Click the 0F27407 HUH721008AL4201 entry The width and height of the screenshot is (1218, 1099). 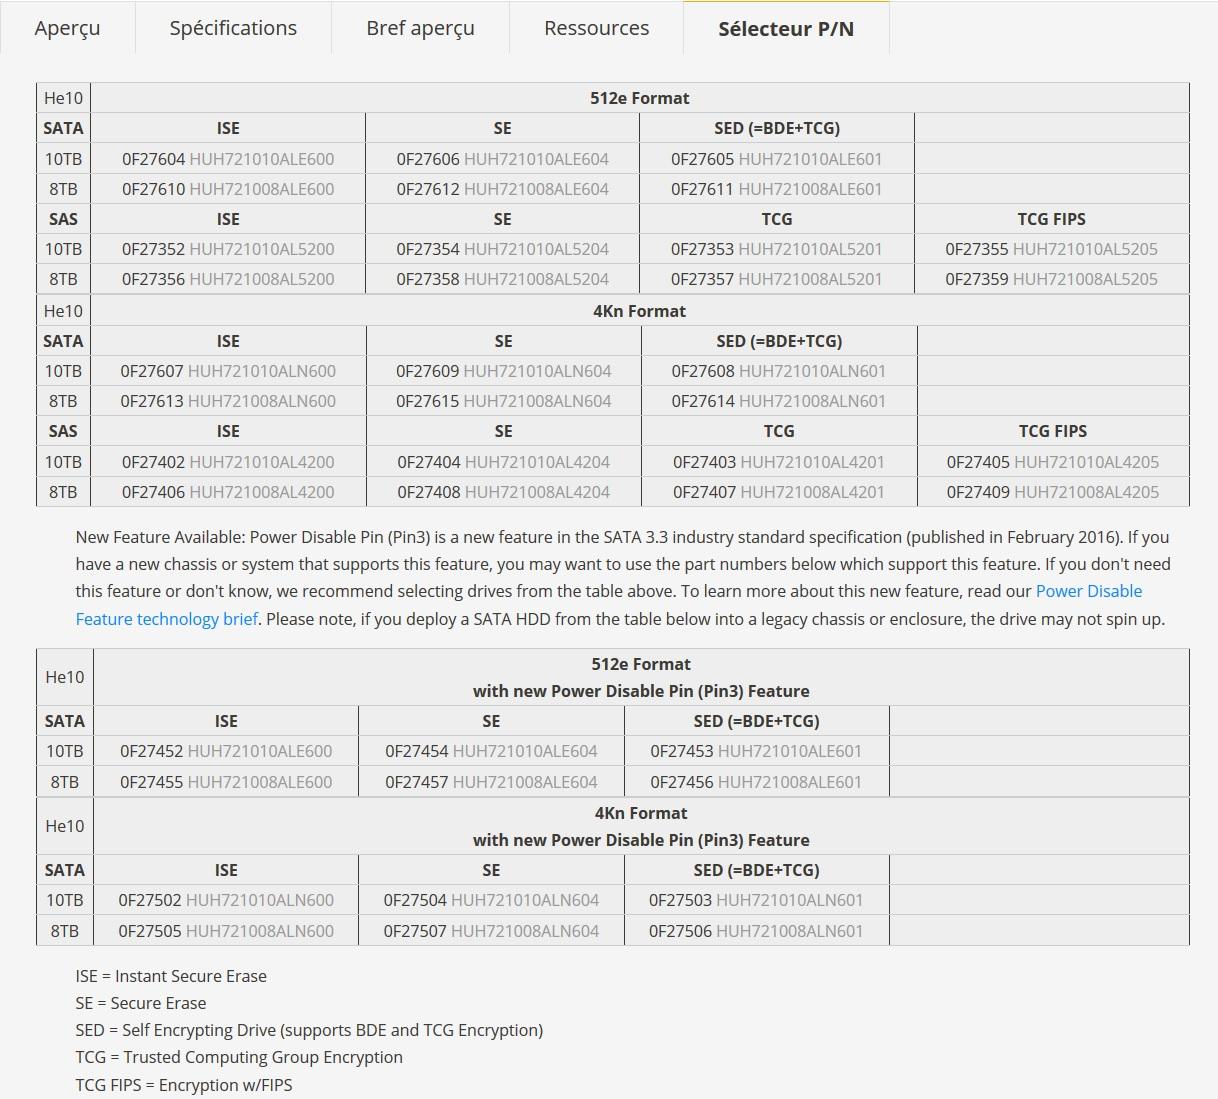click(779, 492)
